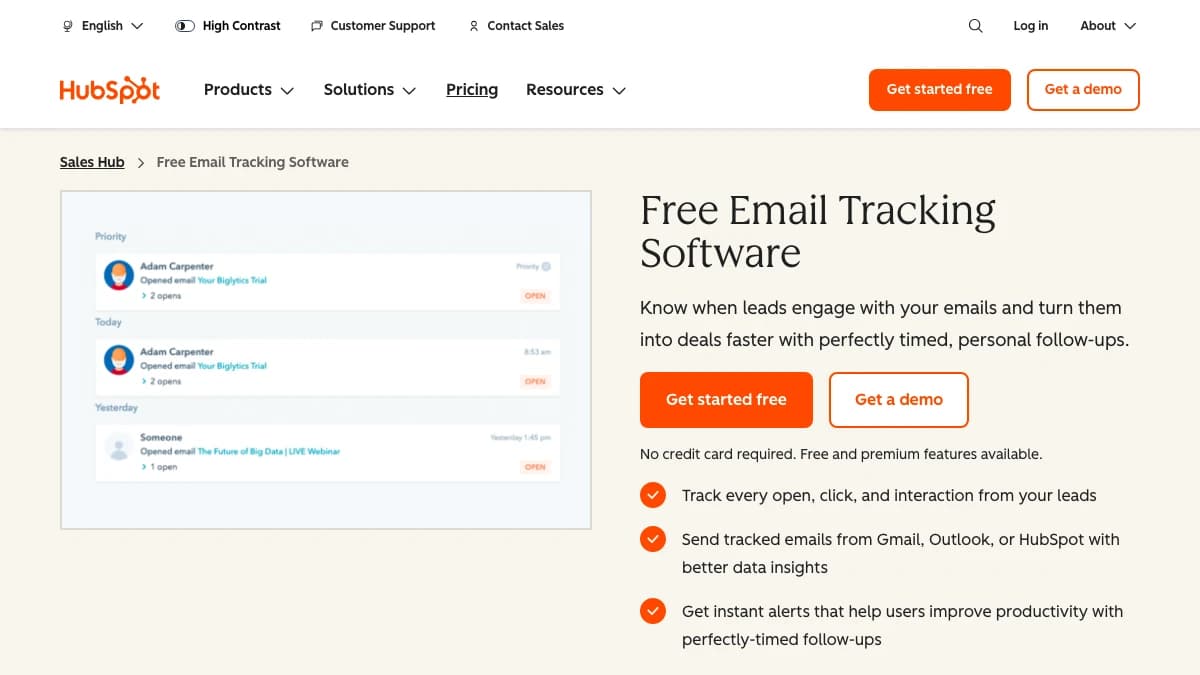Viewport: 1200px width, 675px height.
Task: Expand the Resources menu
Action: (x=576, y=89)
